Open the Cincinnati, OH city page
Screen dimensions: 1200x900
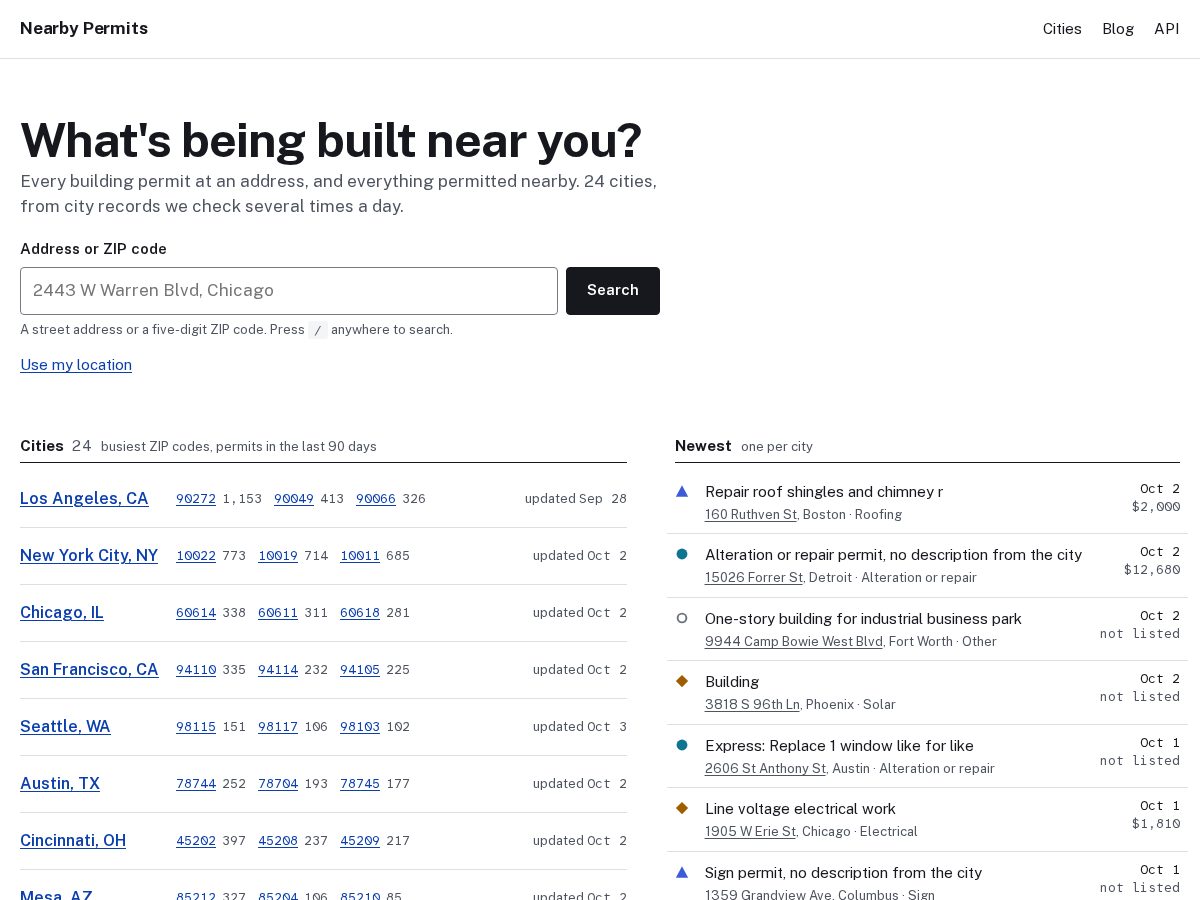(x=73, y=840)
